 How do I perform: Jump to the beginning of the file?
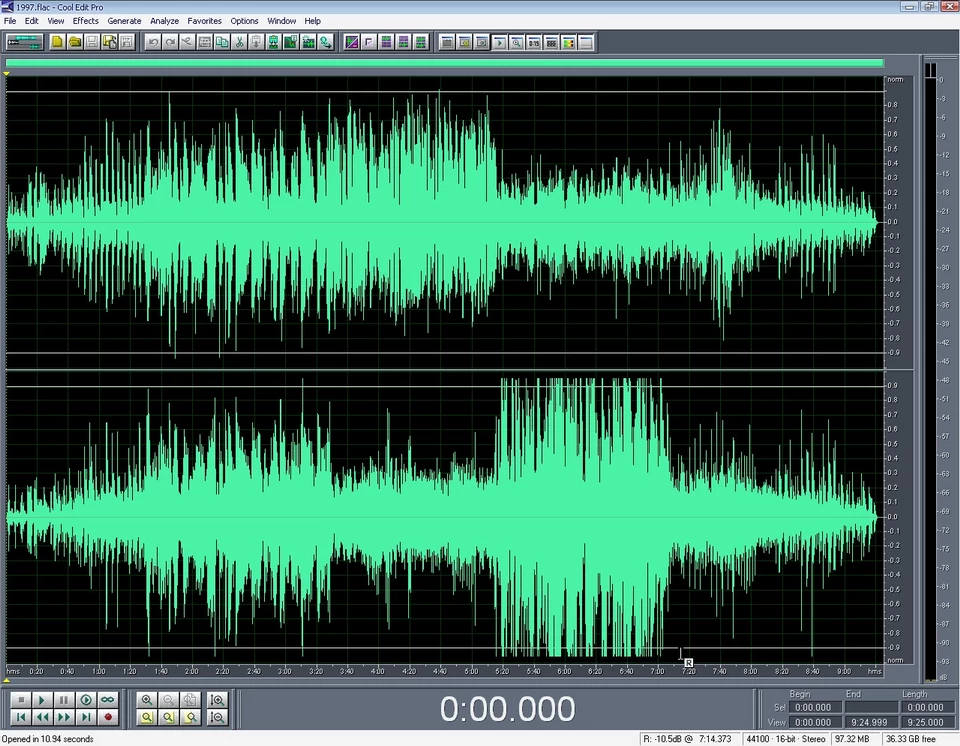coord(20,717)
